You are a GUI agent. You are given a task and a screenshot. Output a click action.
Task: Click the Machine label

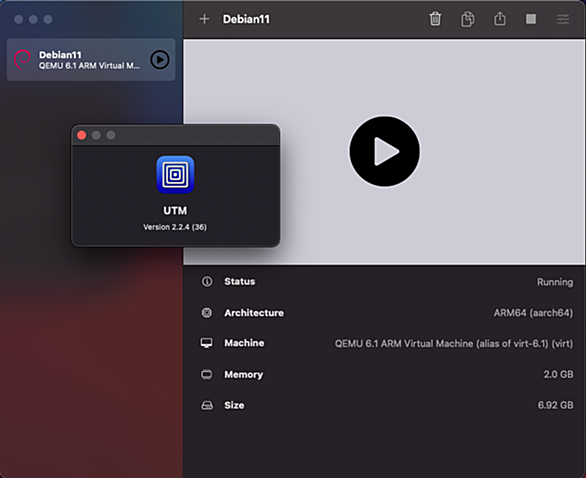tap(244, 343)
